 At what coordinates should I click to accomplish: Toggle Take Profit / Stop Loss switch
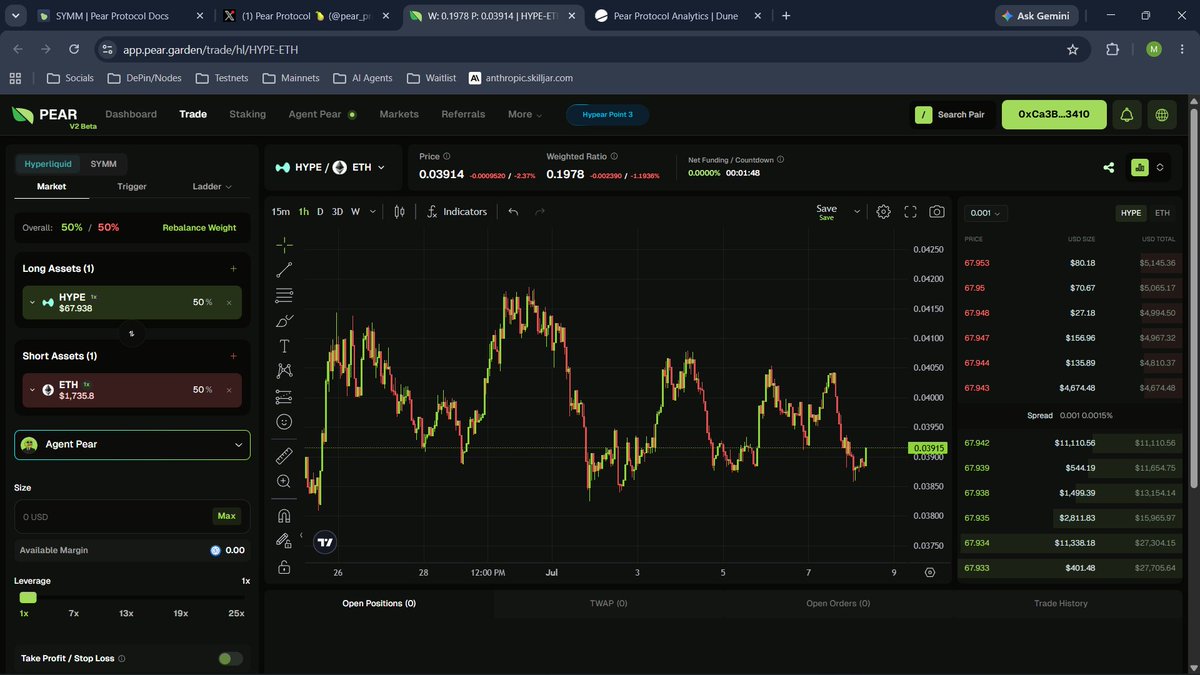point(230,659)
